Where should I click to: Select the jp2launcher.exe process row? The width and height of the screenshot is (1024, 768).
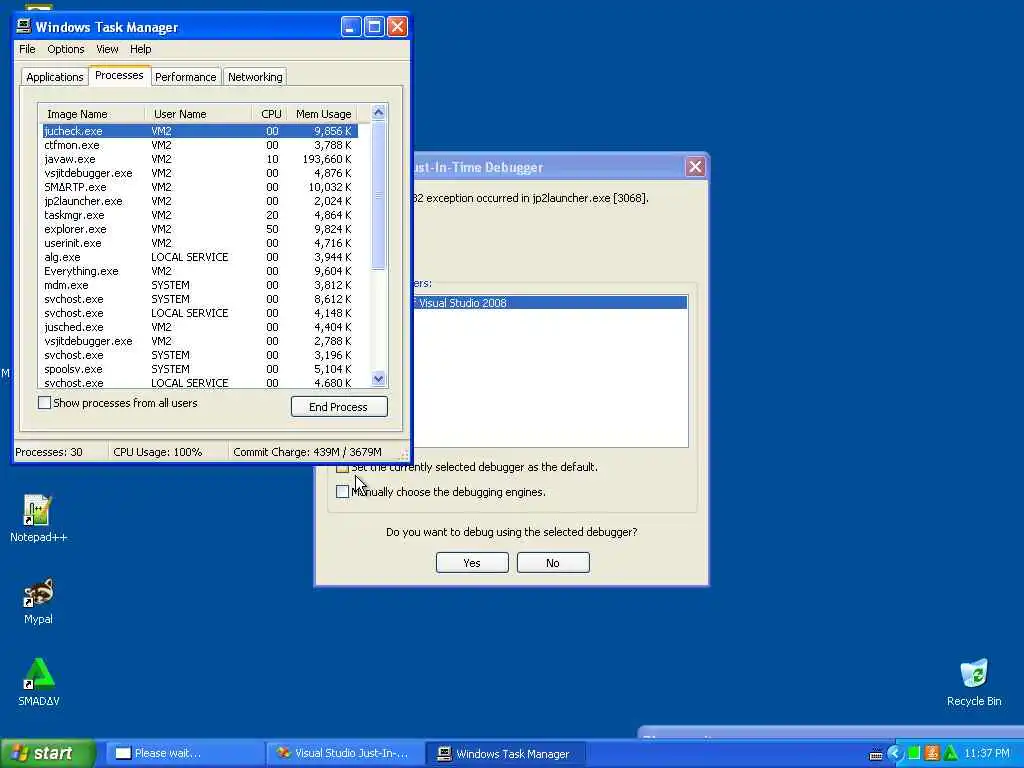(199, 201)
